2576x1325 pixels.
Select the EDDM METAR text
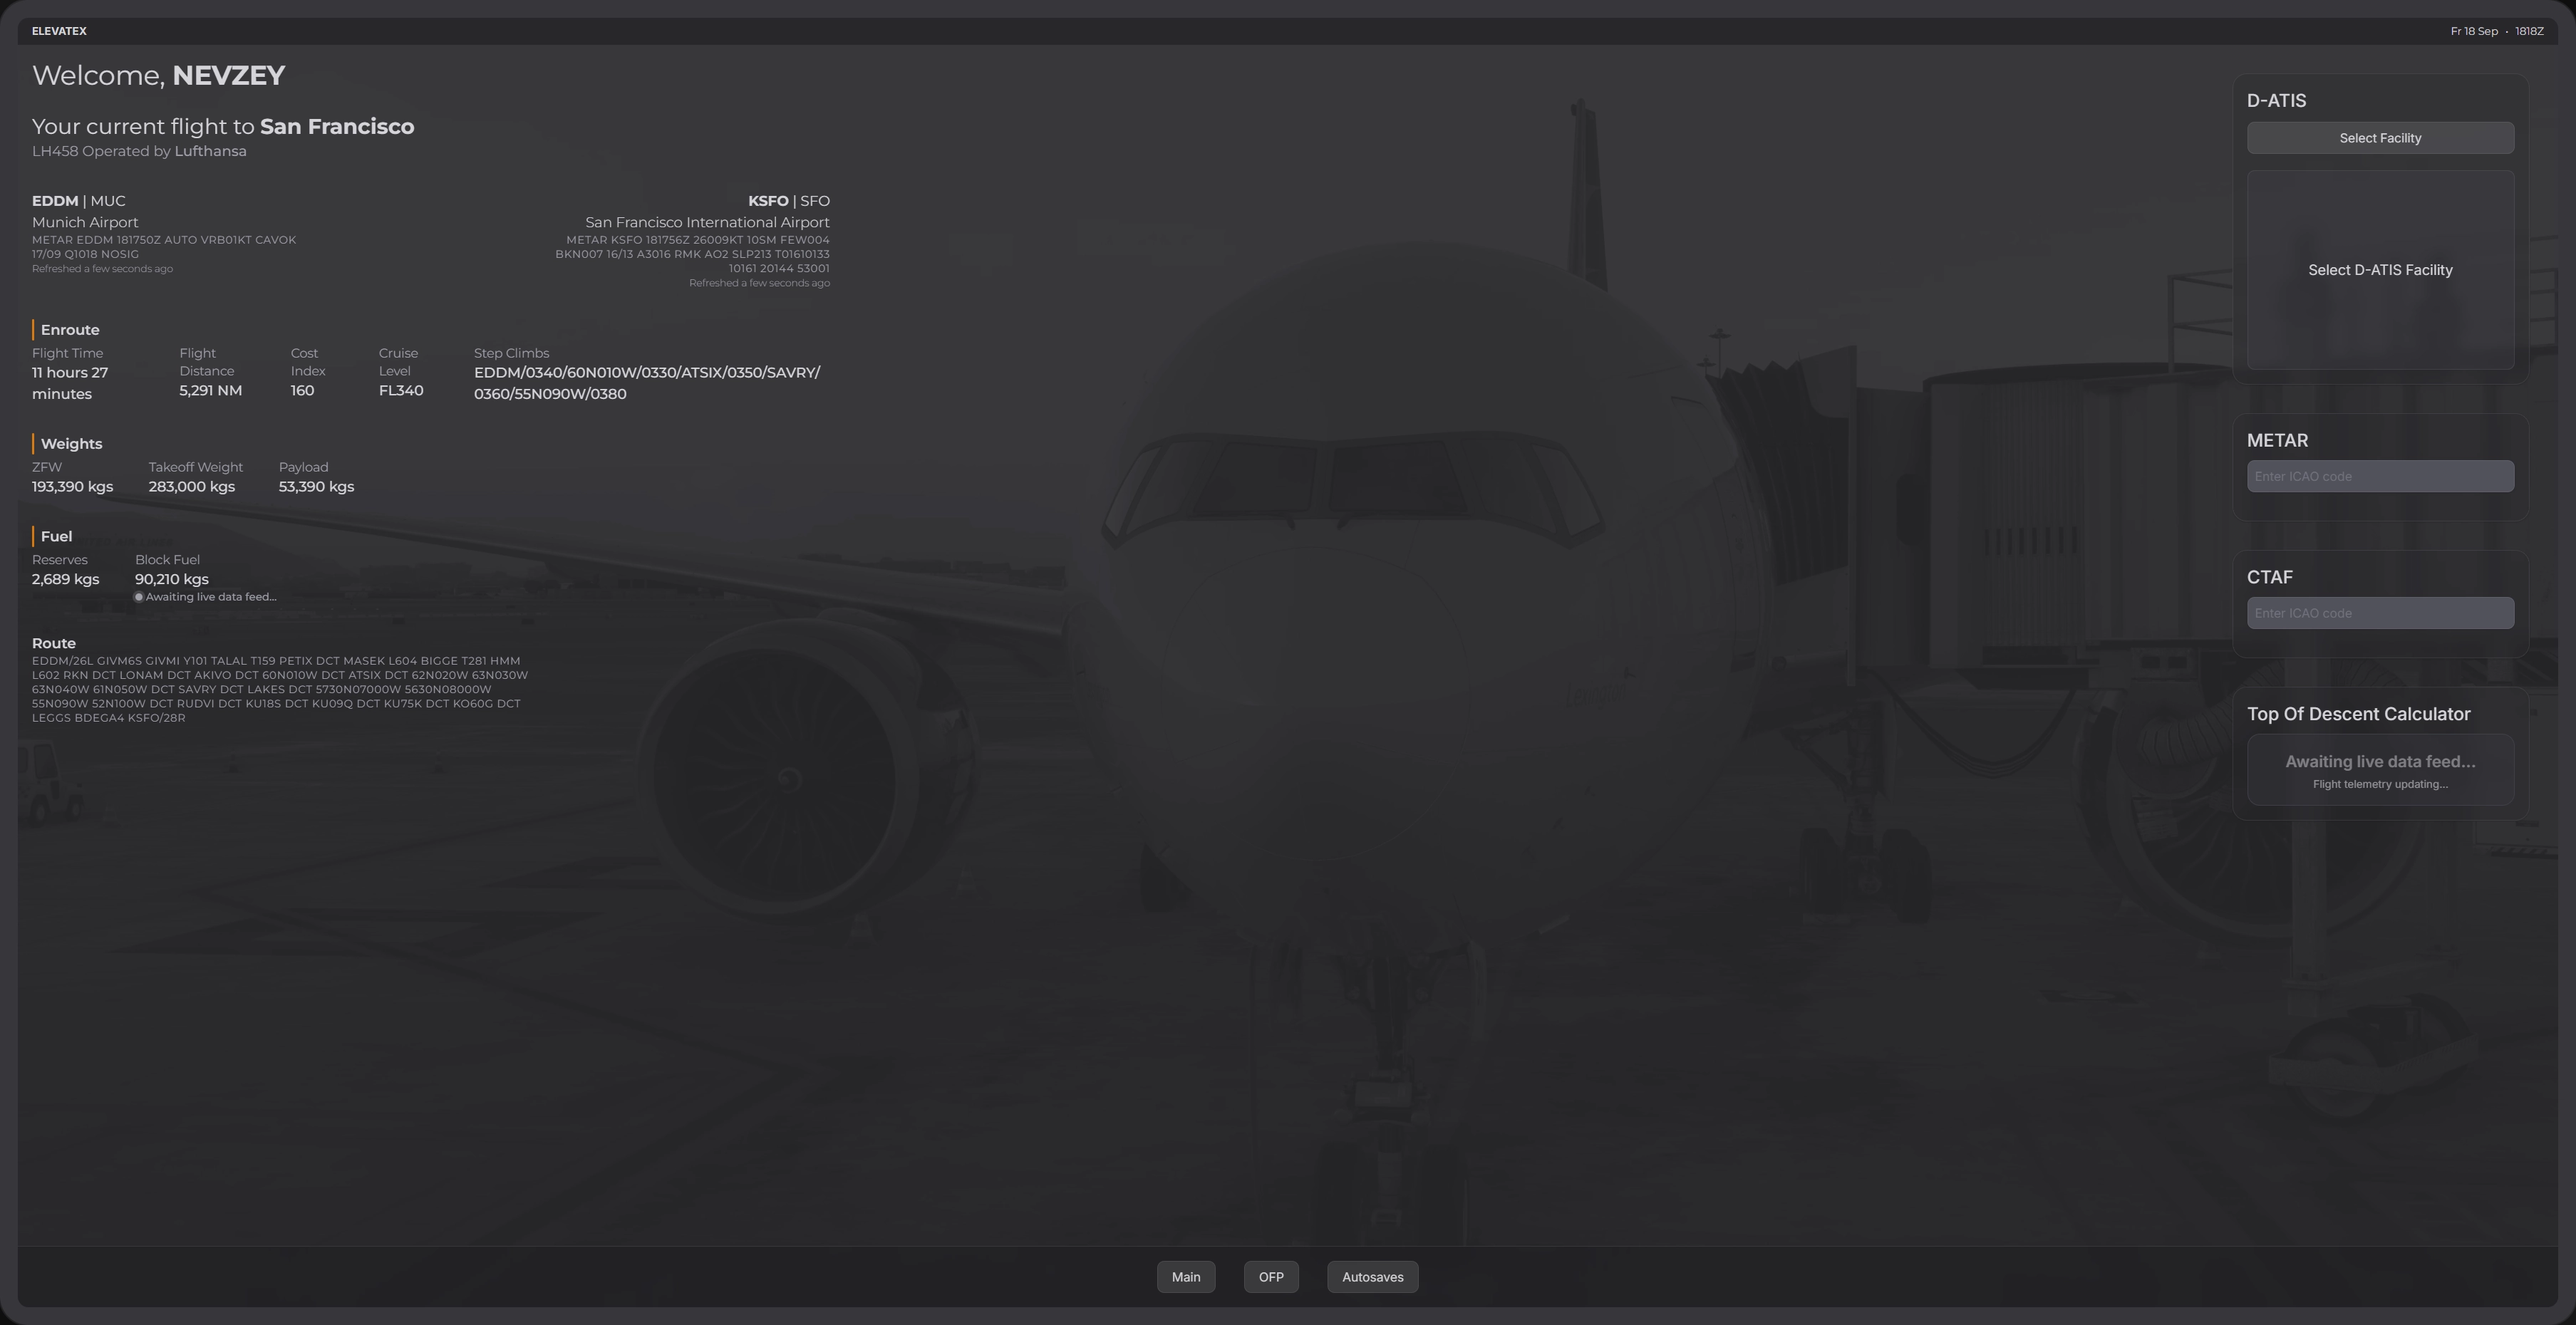164,247
